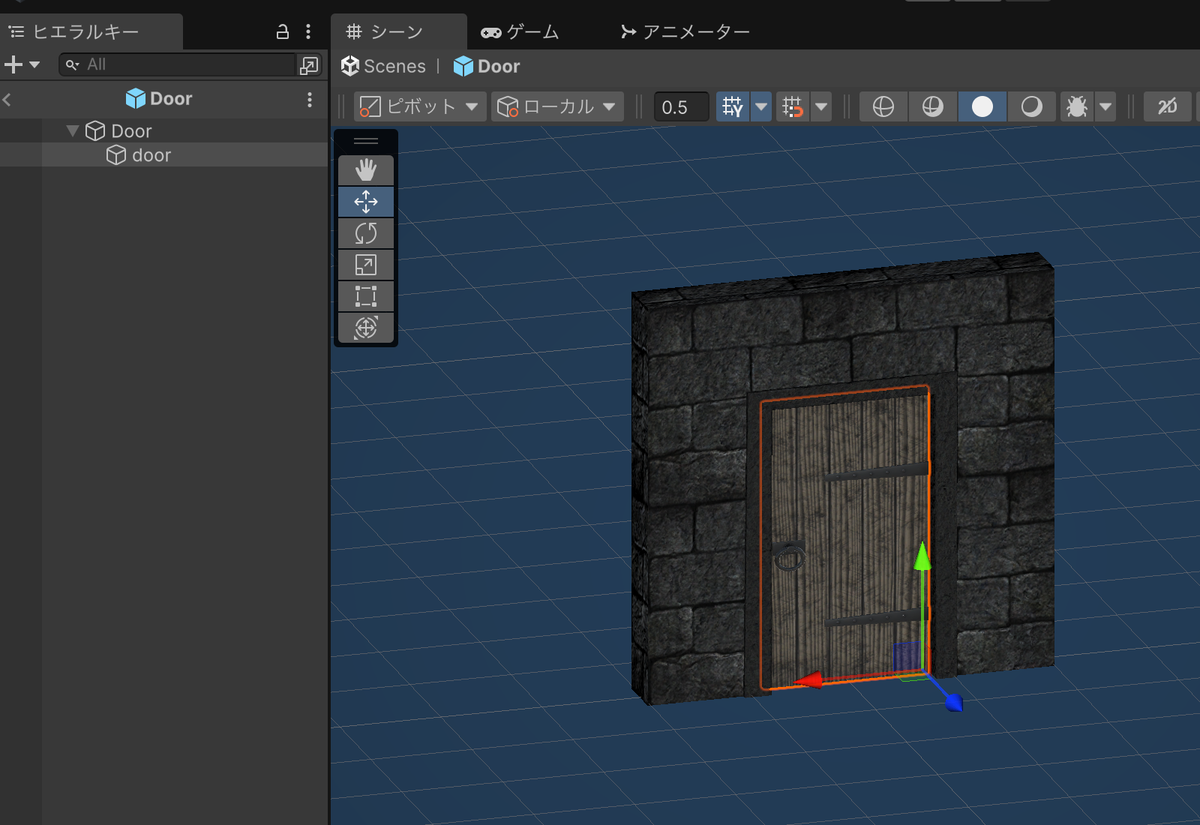Select the Move tool in overlay
Viewport: 1200px width, 825px height.
tap(366, 202)
